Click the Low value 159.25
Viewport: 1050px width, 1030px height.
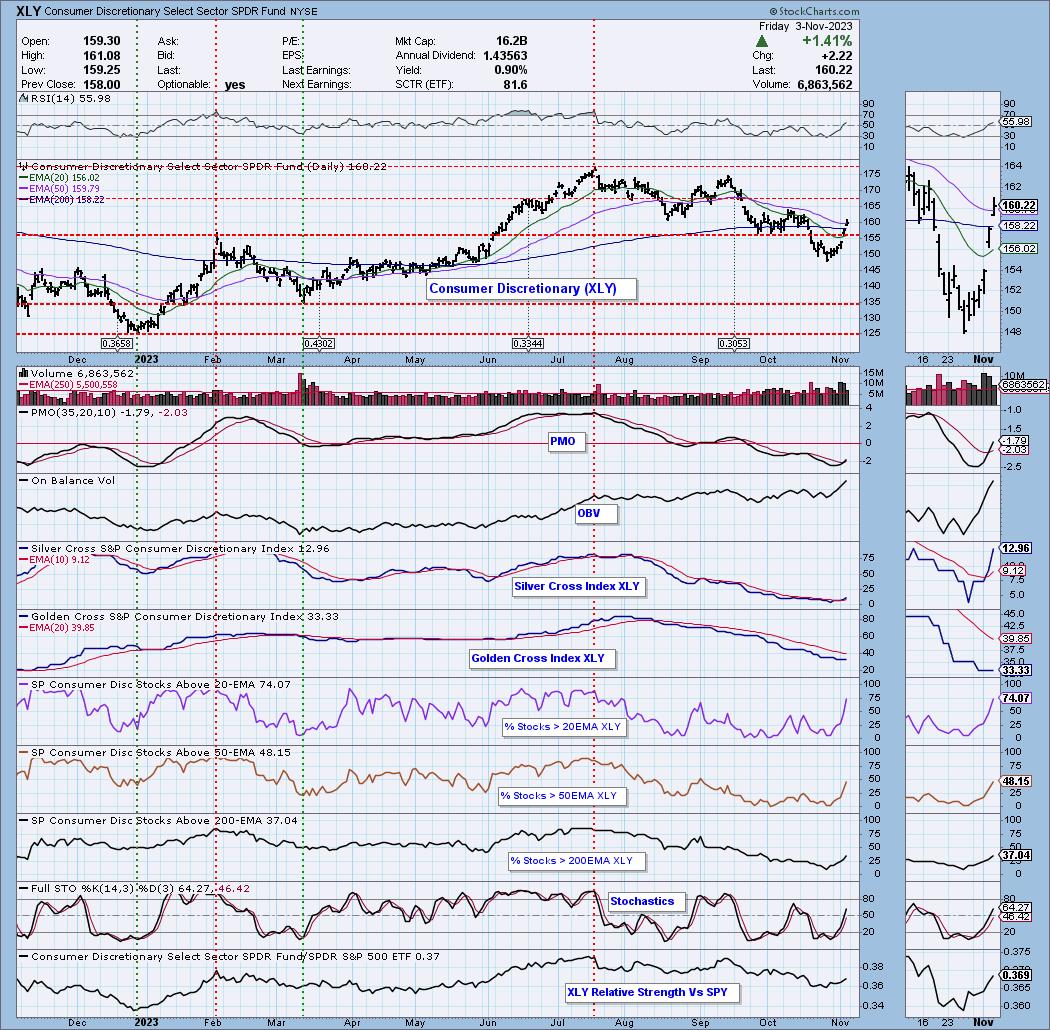101,70
